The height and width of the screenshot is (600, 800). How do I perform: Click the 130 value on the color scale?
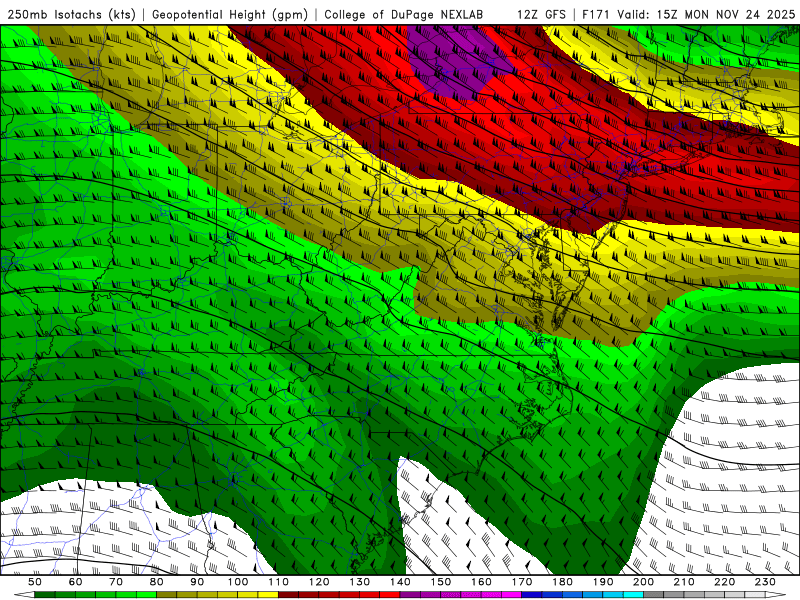[x=360, y=582]
